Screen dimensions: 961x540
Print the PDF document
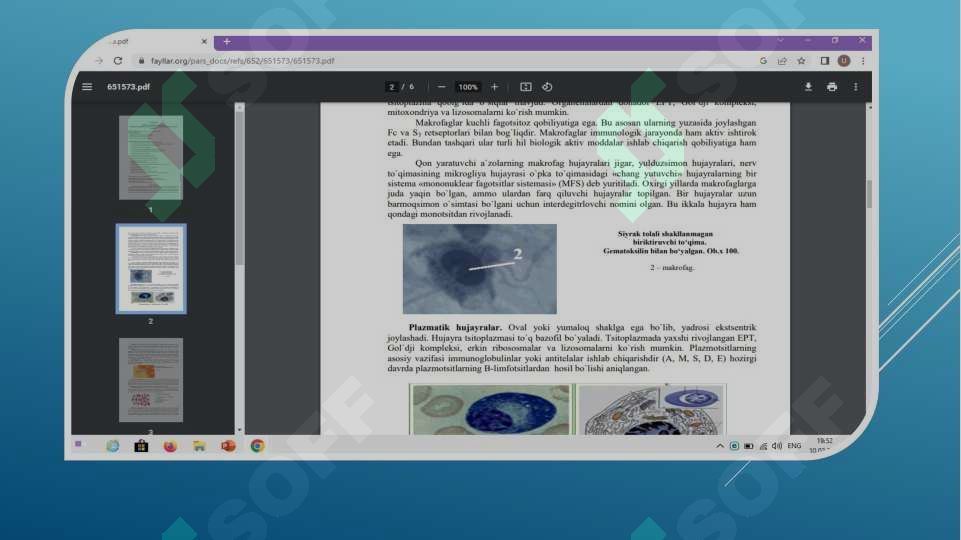tap(832, 87)
